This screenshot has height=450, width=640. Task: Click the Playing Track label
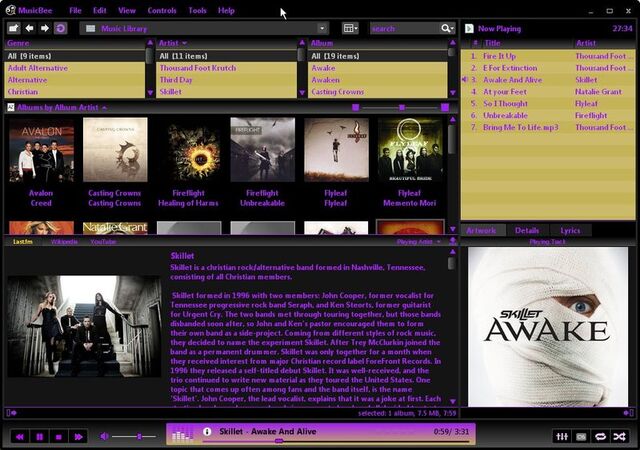click(x=547, y=242)
